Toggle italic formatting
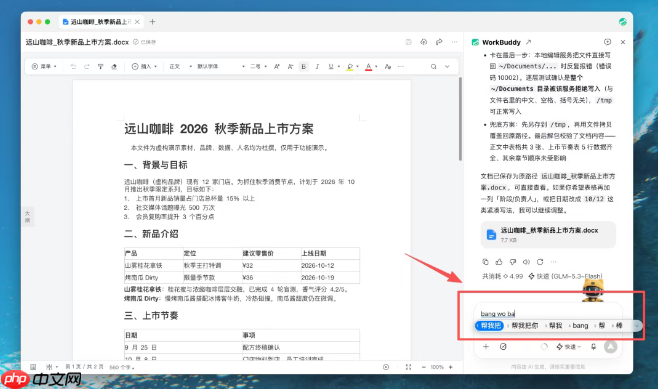 click(317, 66)
